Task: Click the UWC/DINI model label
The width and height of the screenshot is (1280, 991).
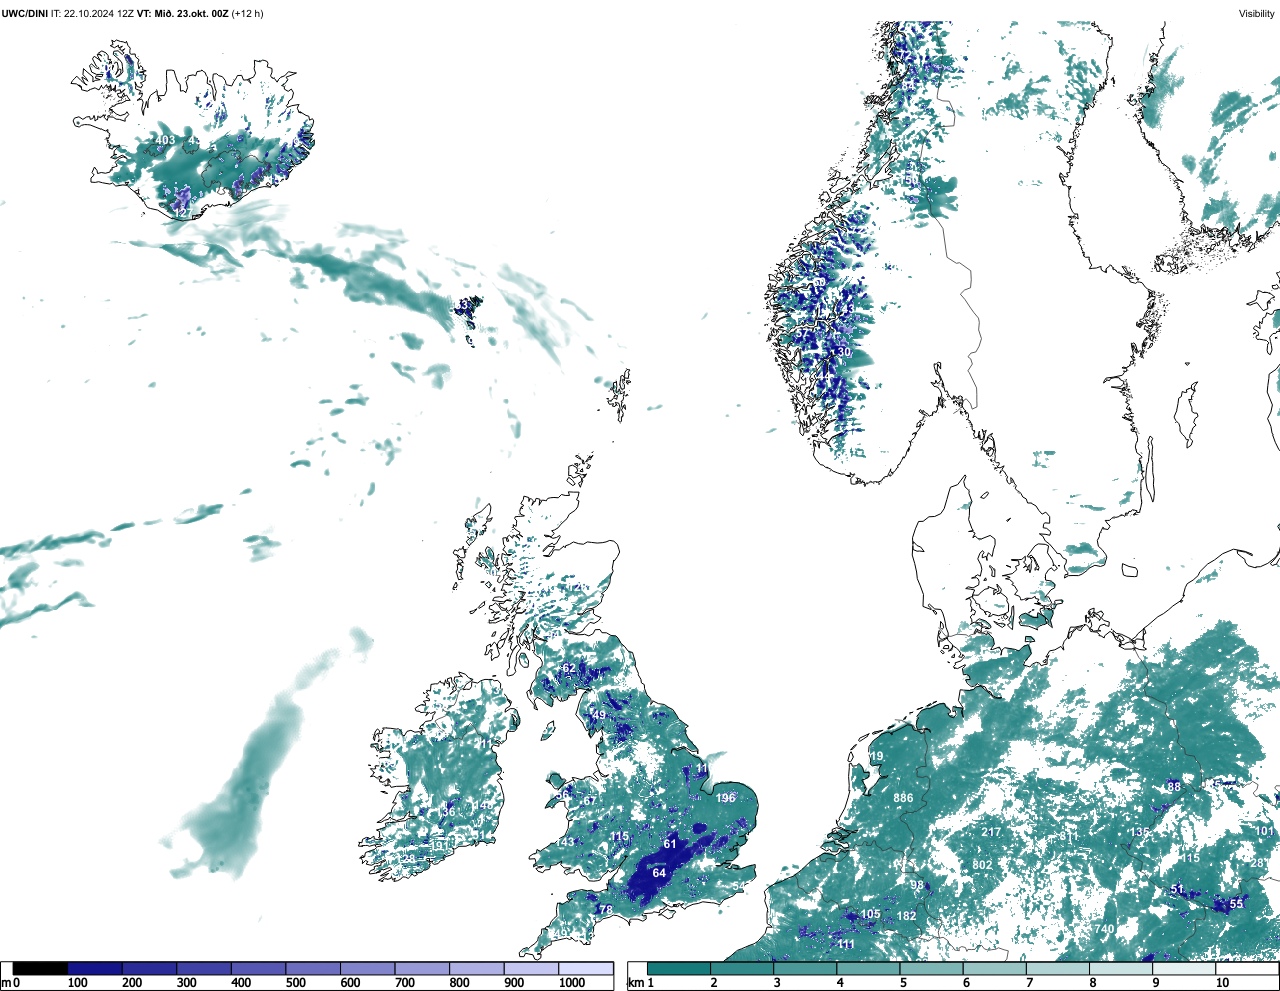Action: (x=24, y=14)
